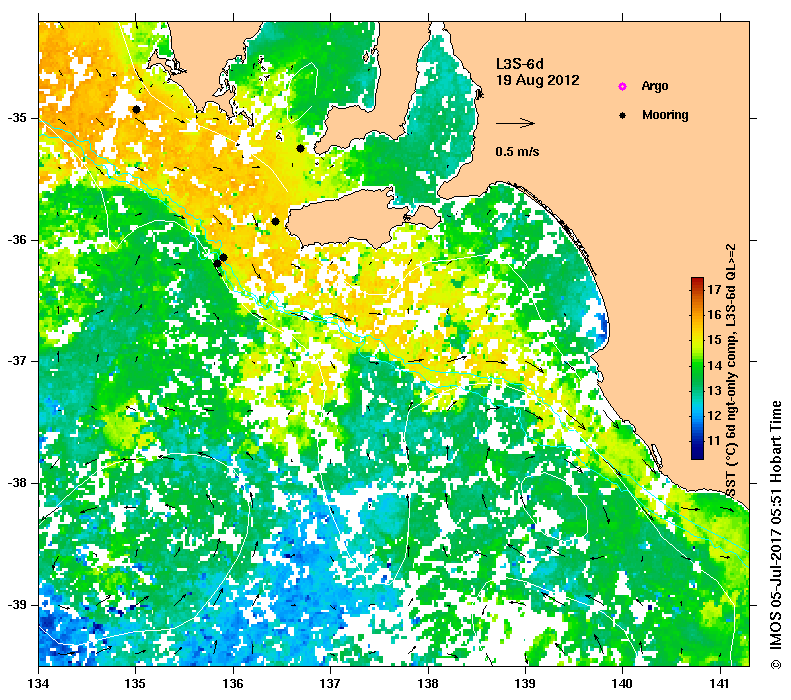791x700 pixels.
Task: Click the '17' value on color bar
Action: pyautogui.click(x=714, y=289)
